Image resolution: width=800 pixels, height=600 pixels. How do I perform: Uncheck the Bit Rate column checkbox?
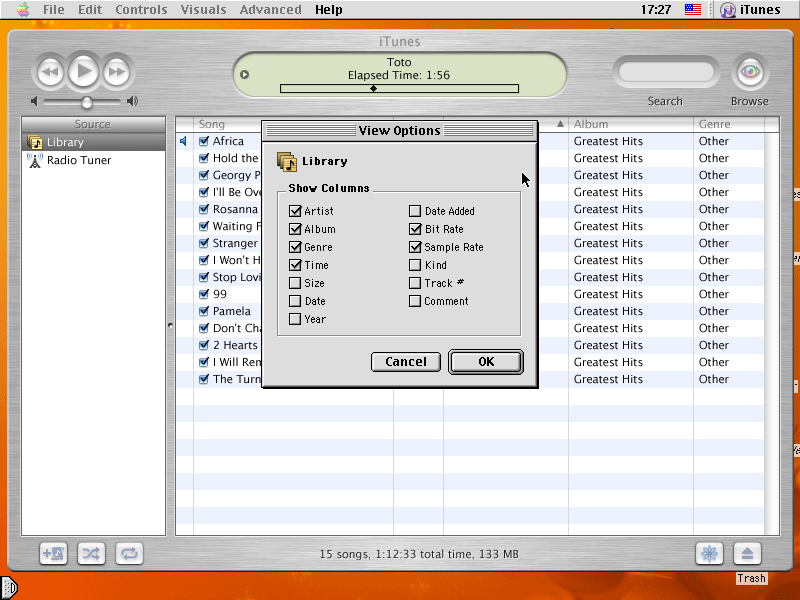(415, 229)
